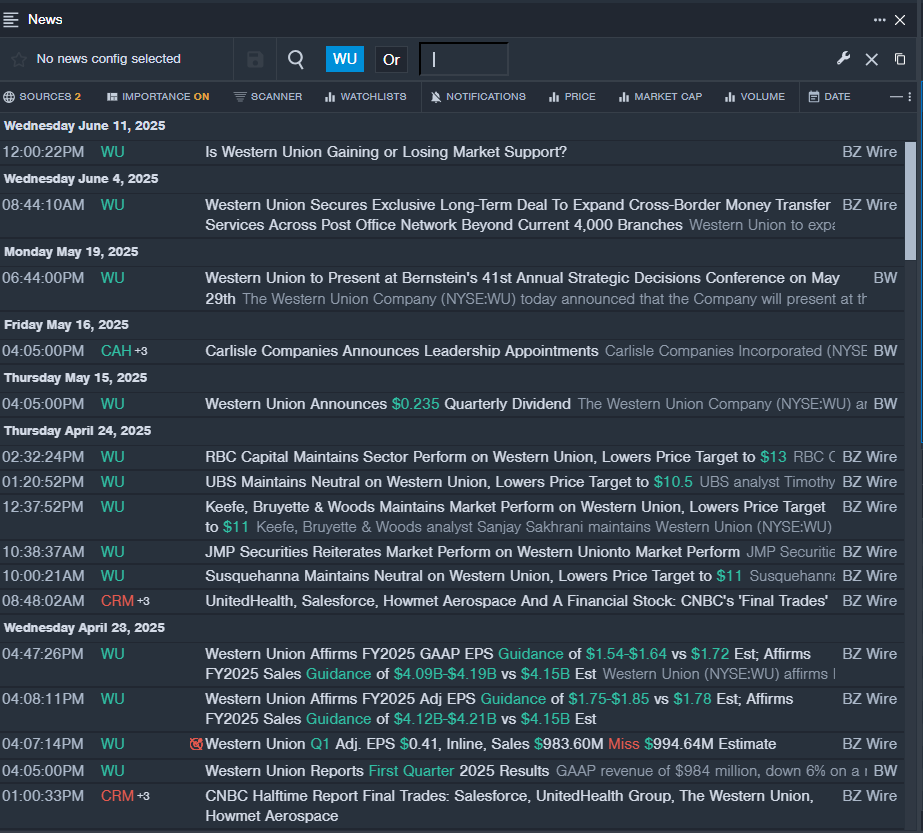Open the Scanner filter
Viewport: 923px width, 833px height.
tap(268, 97)
